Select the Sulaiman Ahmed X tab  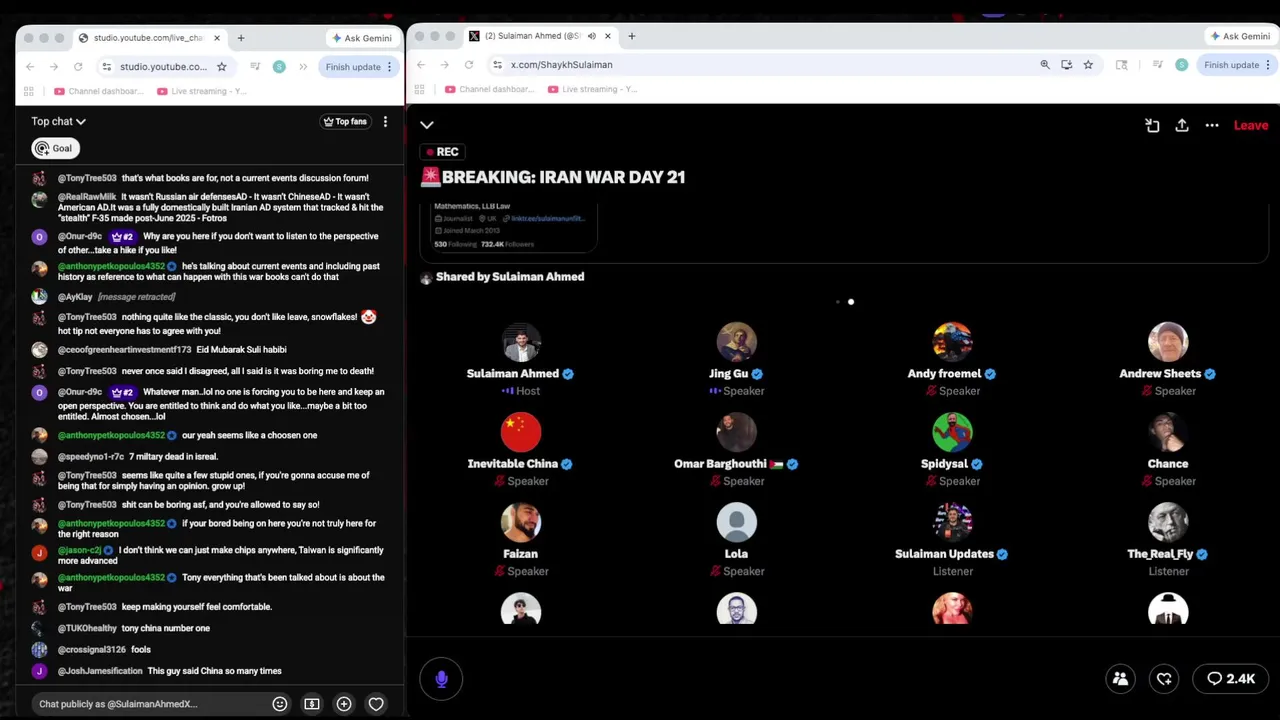[x=540, y=36]
